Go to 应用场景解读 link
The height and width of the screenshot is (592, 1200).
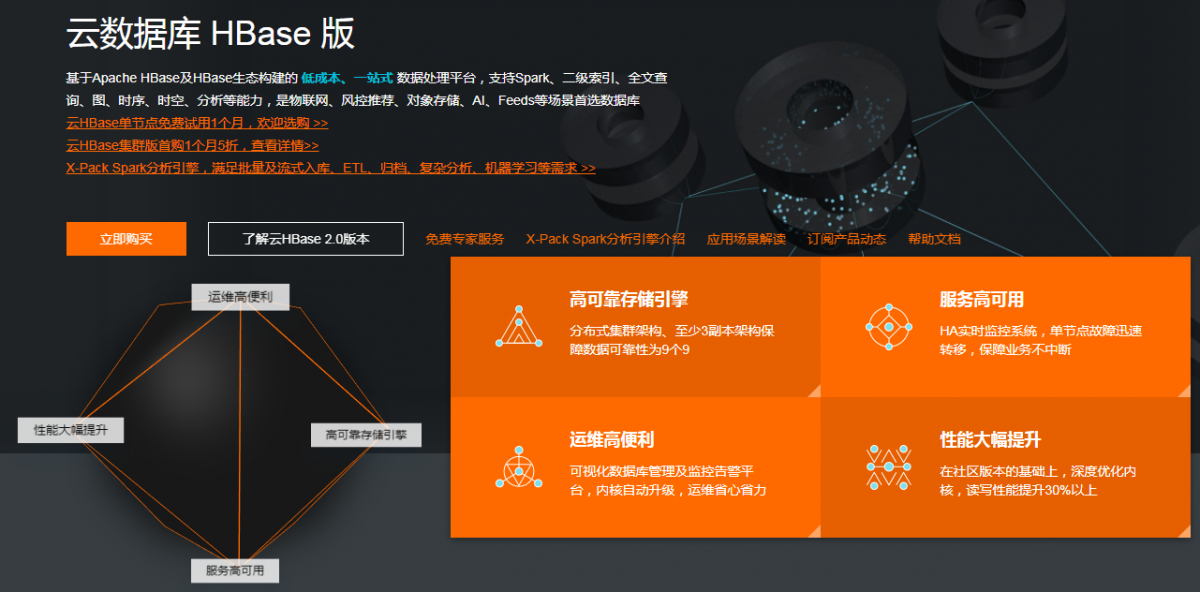tap(746, 239)
